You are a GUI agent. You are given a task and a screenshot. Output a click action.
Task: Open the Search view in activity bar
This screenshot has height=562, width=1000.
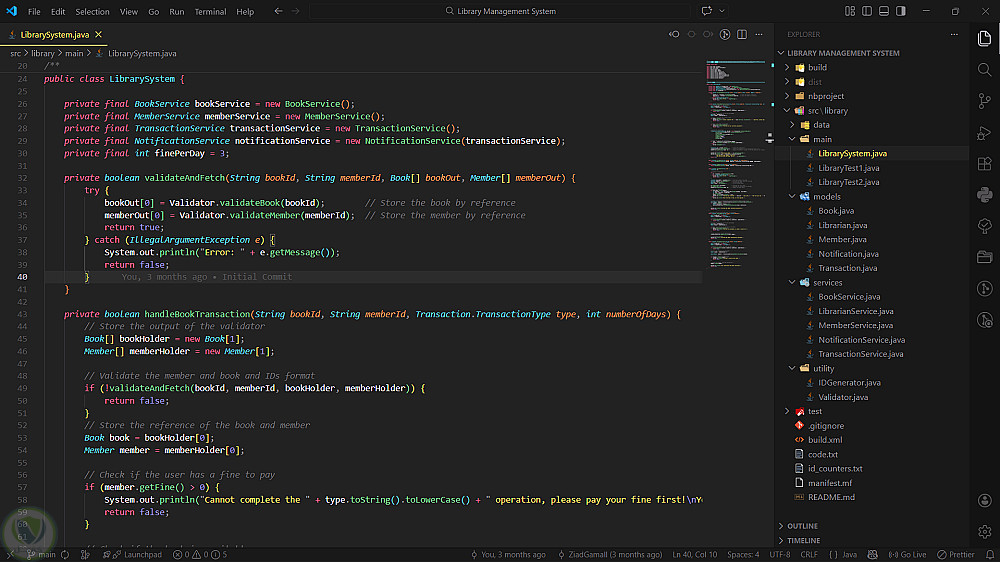pos(985,70)
